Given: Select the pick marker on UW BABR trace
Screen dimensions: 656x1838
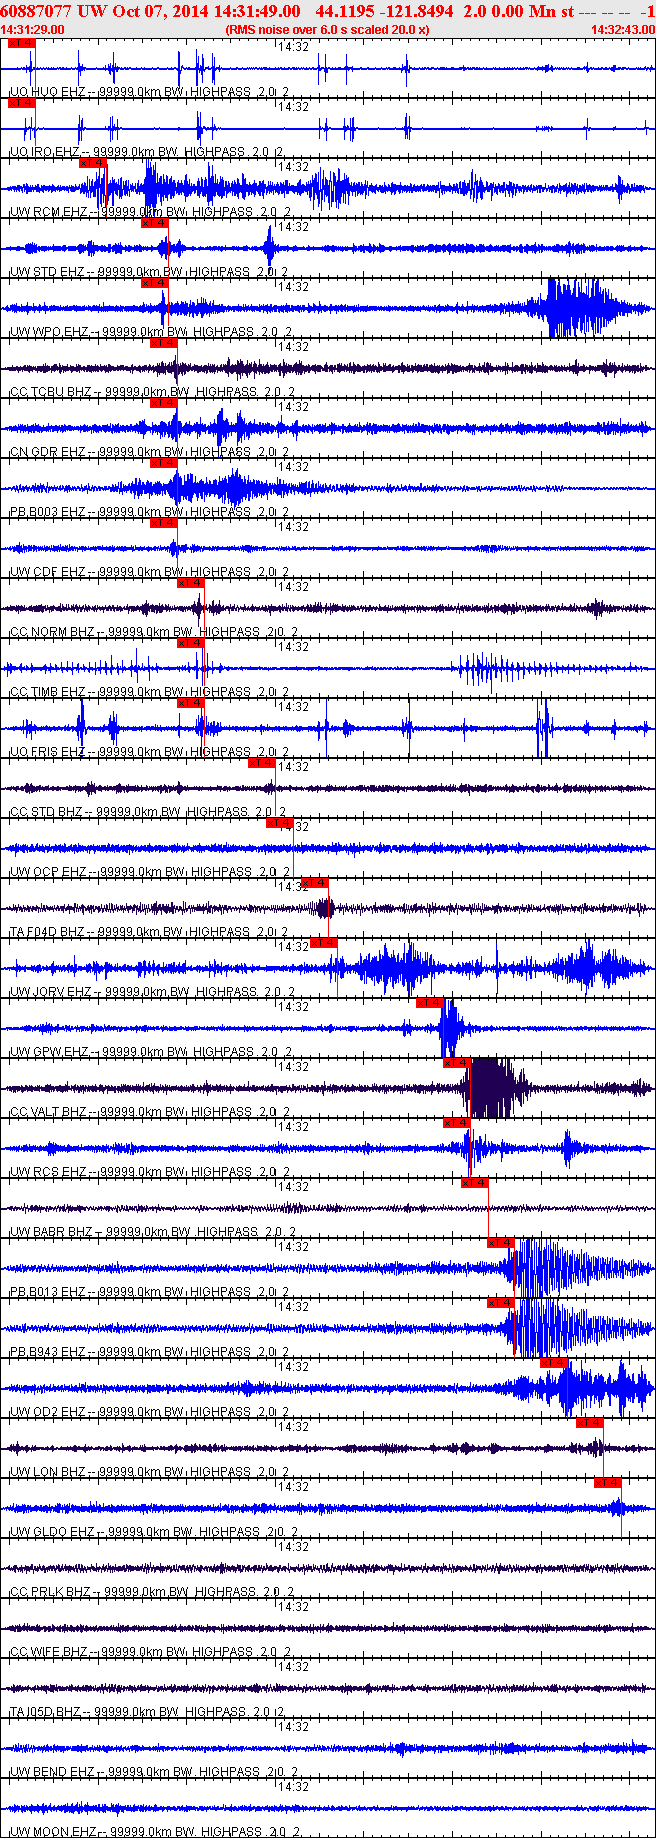Looking at the screenshot, I should (x=474, y=1183).
